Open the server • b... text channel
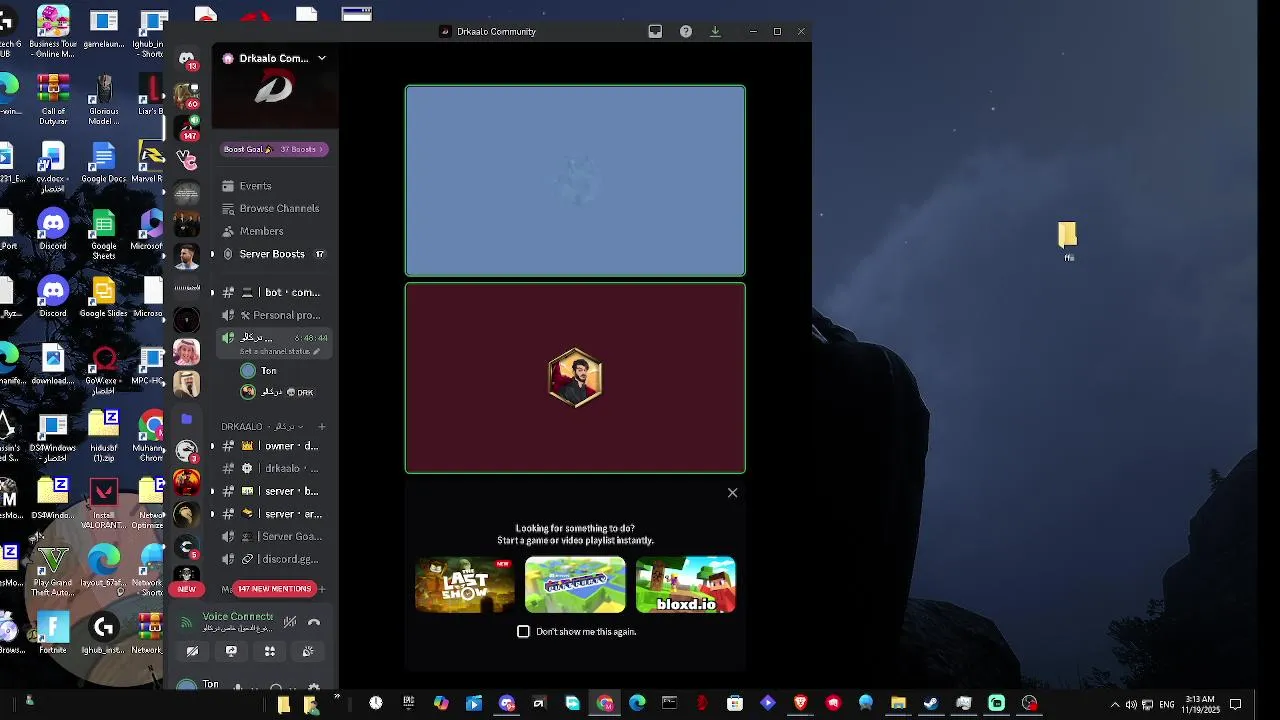 (274, 491)
